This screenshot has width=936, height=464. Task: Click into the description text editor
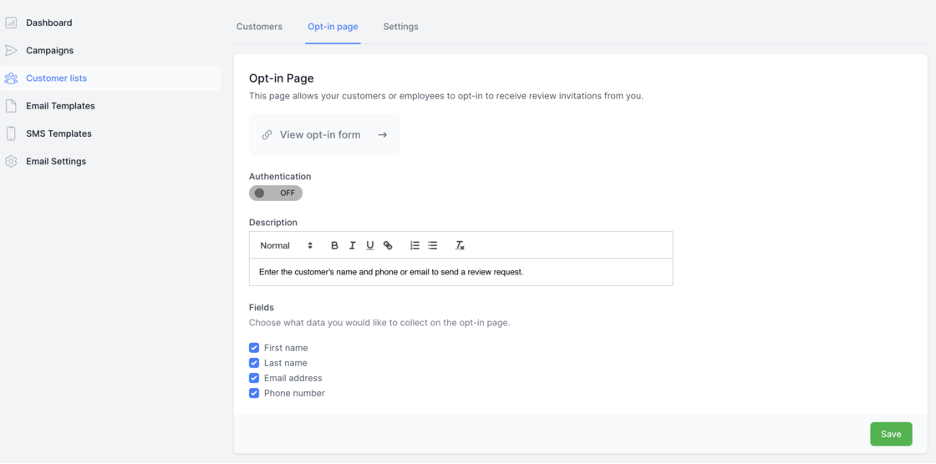point(460,272)
